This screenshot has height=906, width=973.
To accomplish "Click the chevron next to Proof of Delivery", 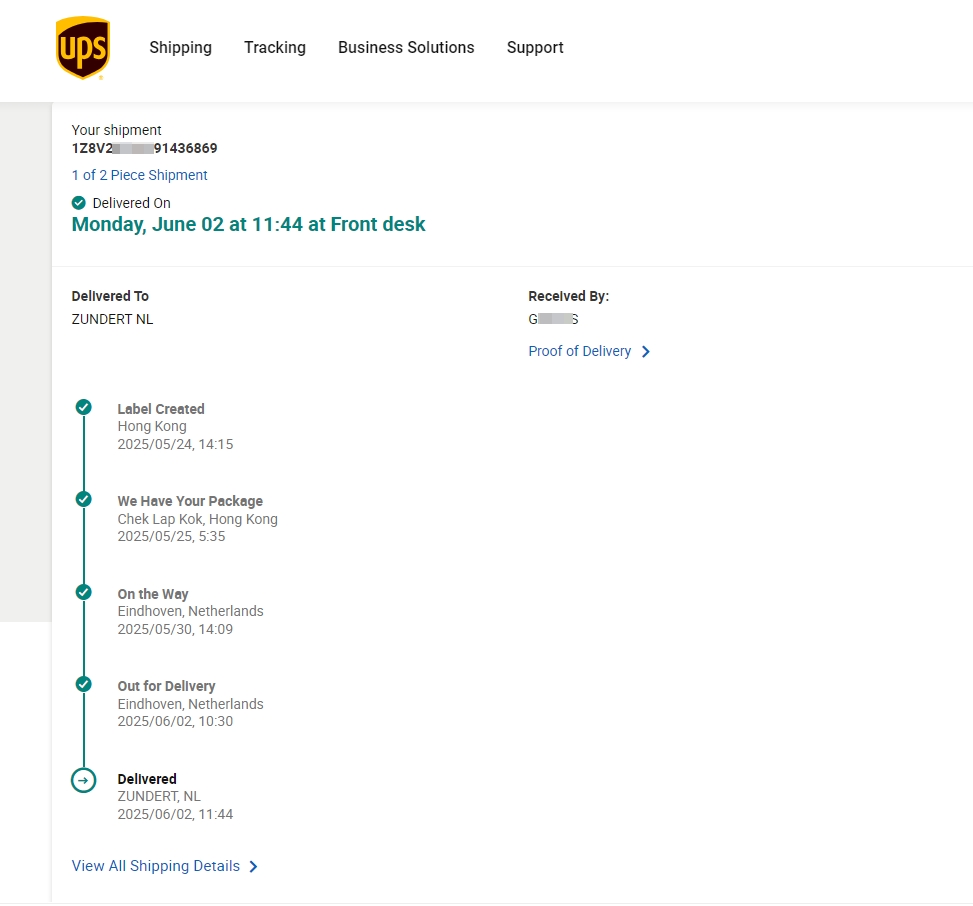I will [646, 352].
